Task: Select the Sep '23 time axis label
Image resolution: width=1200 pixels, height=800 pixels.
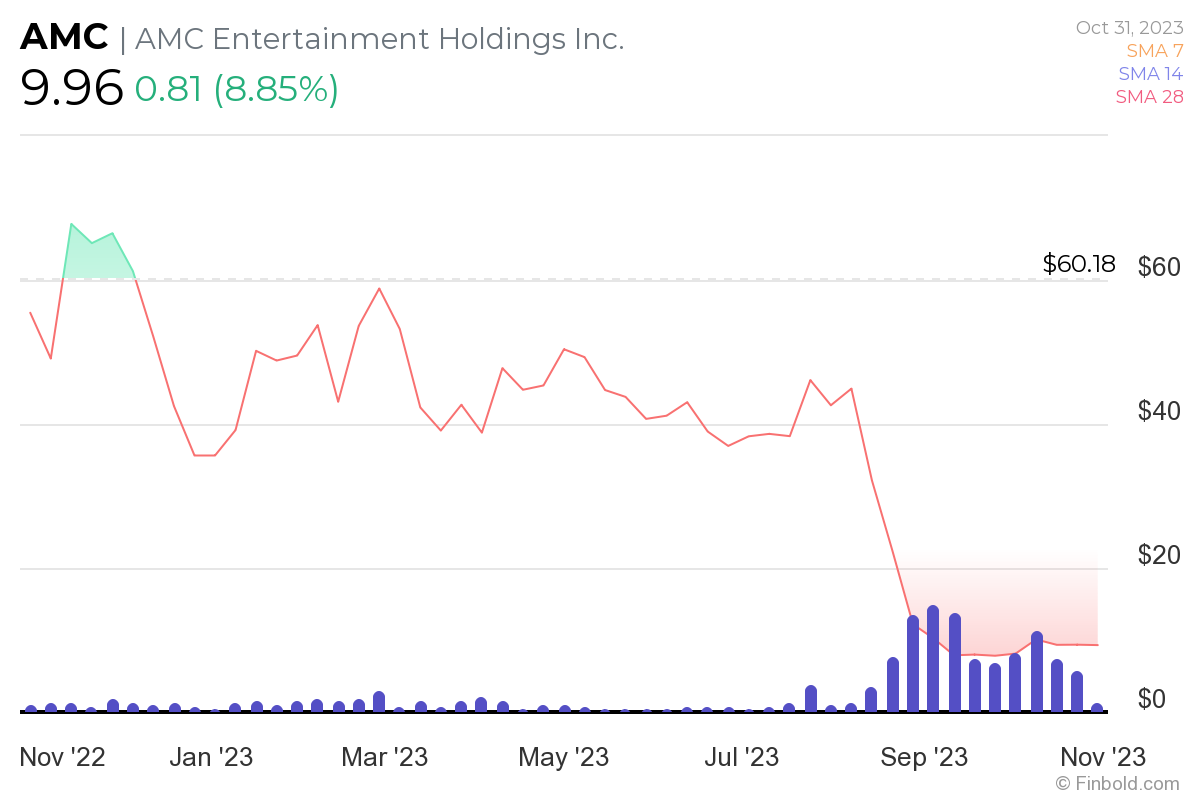Action: 924,756
